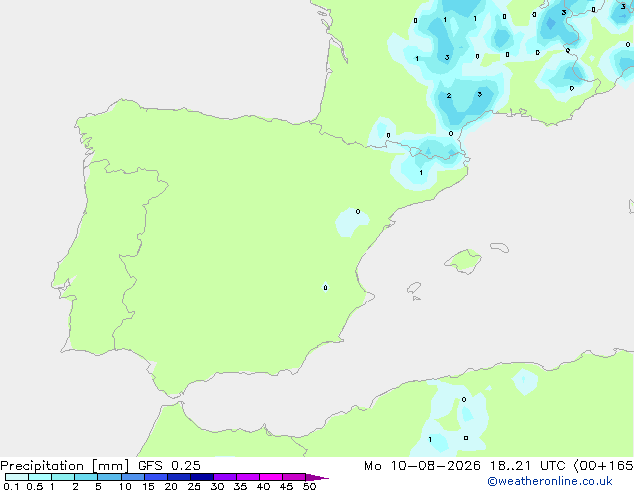Click the "GFS 0.25" model label

tap(169, 466)
